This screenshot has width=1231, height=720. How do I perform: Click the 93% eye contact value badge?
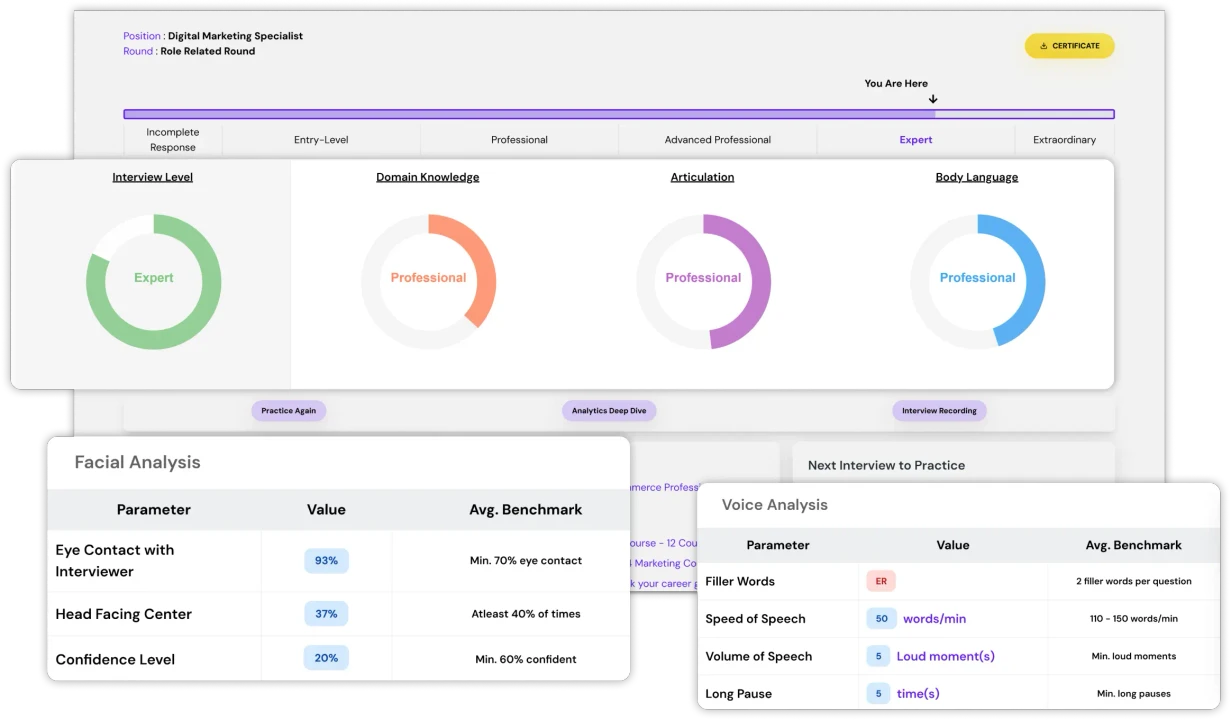(x=326, y=561)
